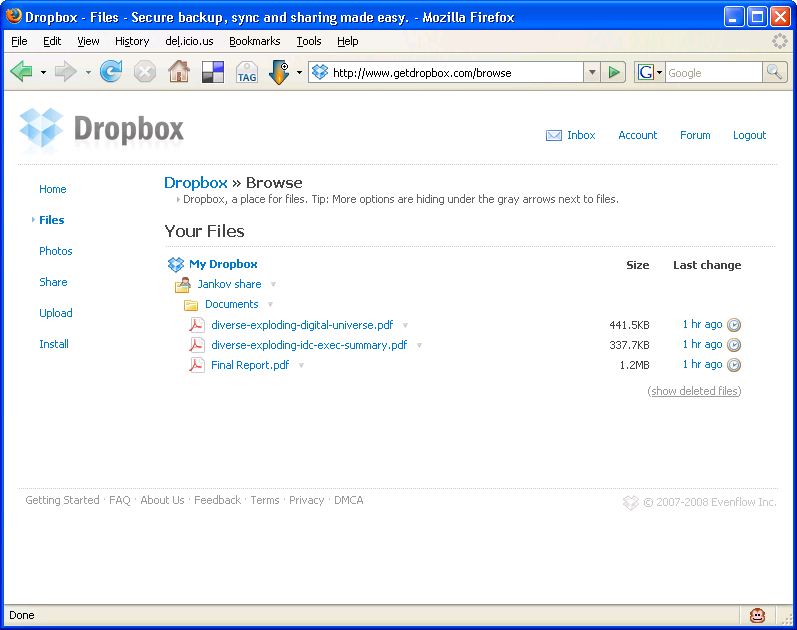
Task: Open revision clock for diverse-exploding-digital-universe.pdf
Action: pos(734,324)
